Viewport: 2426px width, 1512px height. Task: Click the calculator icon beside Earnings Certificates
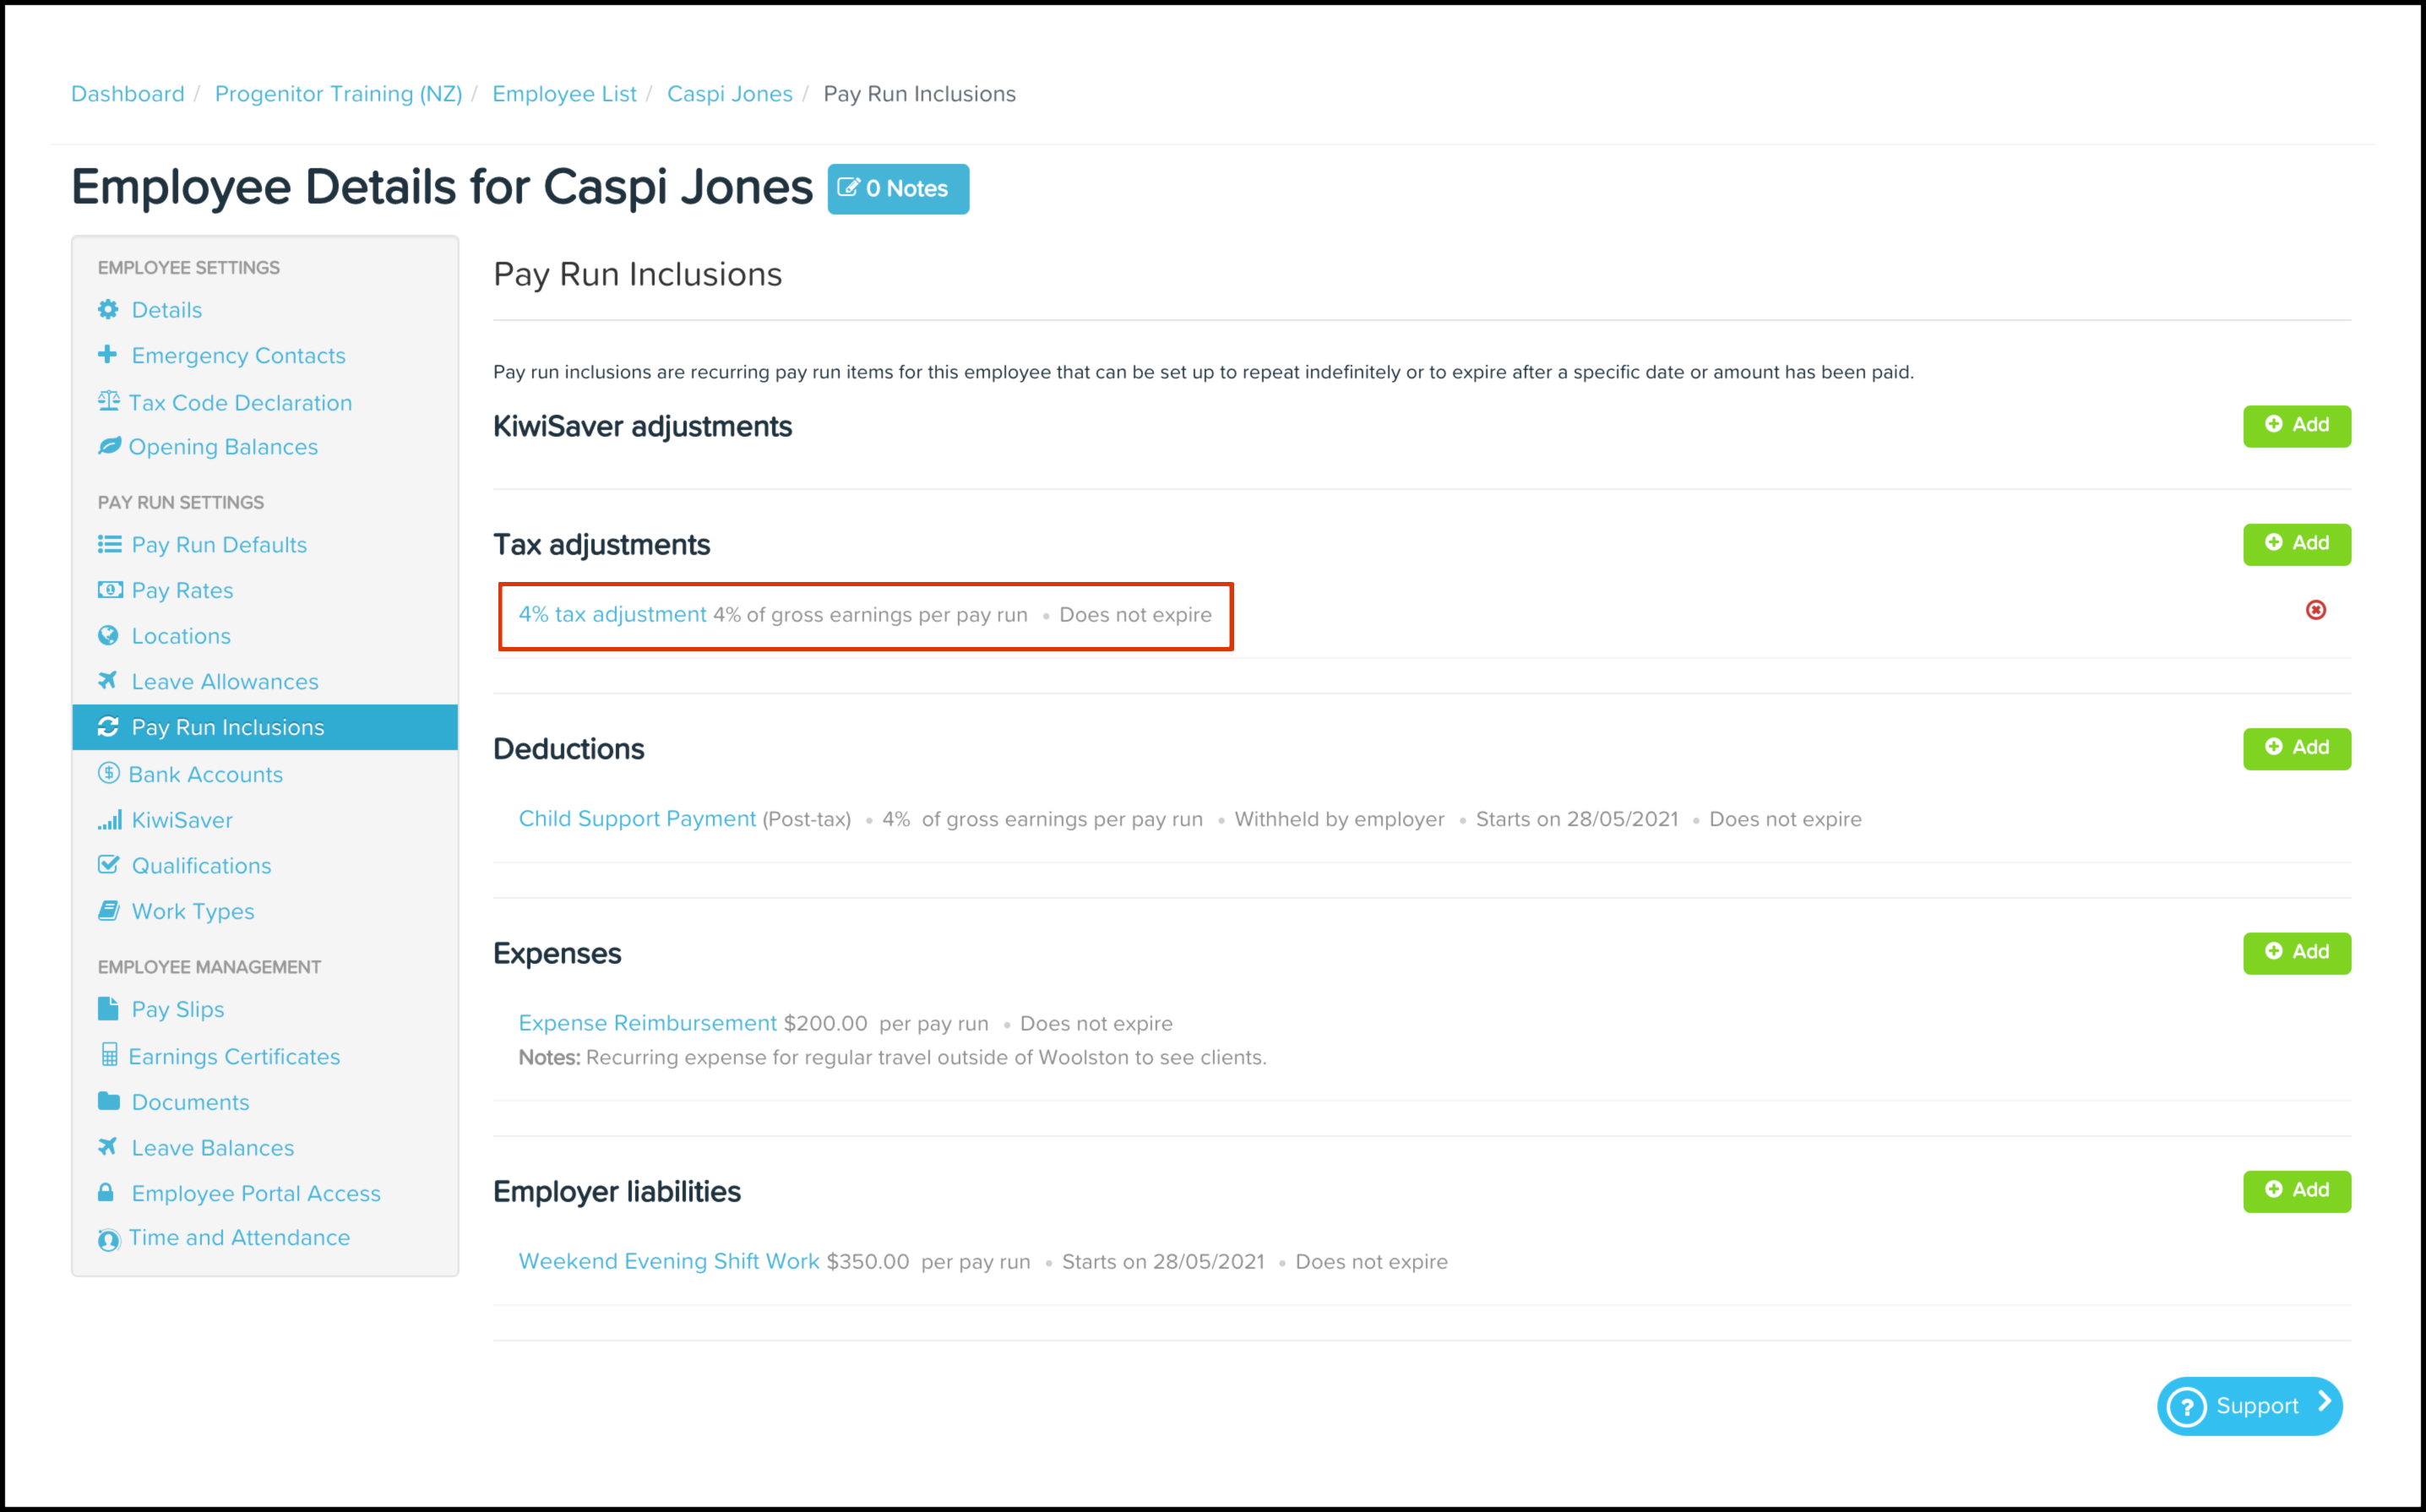[109, 1055]
